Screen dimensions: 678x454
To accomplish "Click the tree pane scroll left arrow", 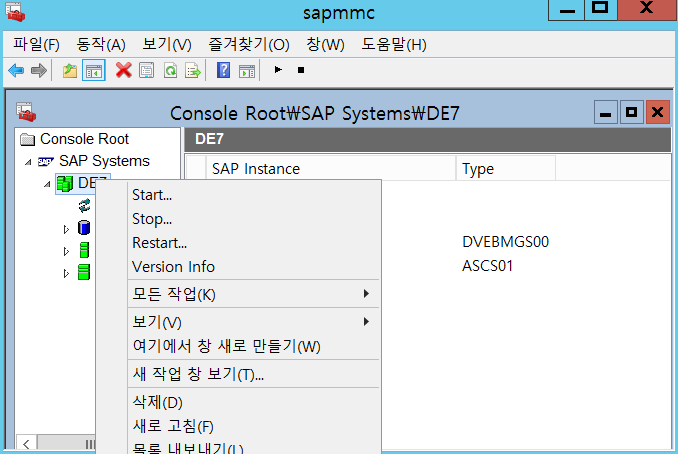I will coord(26,444).
